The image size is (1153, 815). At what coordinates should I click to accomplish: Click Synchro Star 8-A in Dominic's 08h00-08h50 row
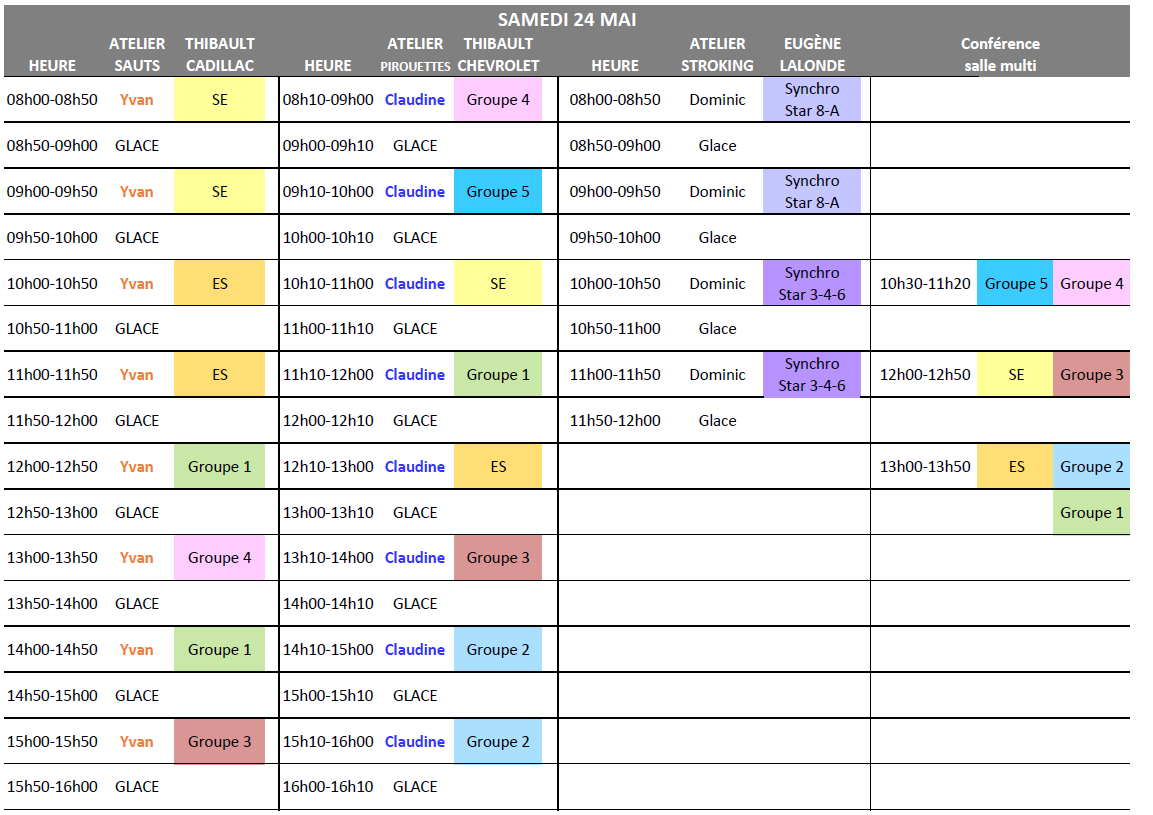point(812,100)
